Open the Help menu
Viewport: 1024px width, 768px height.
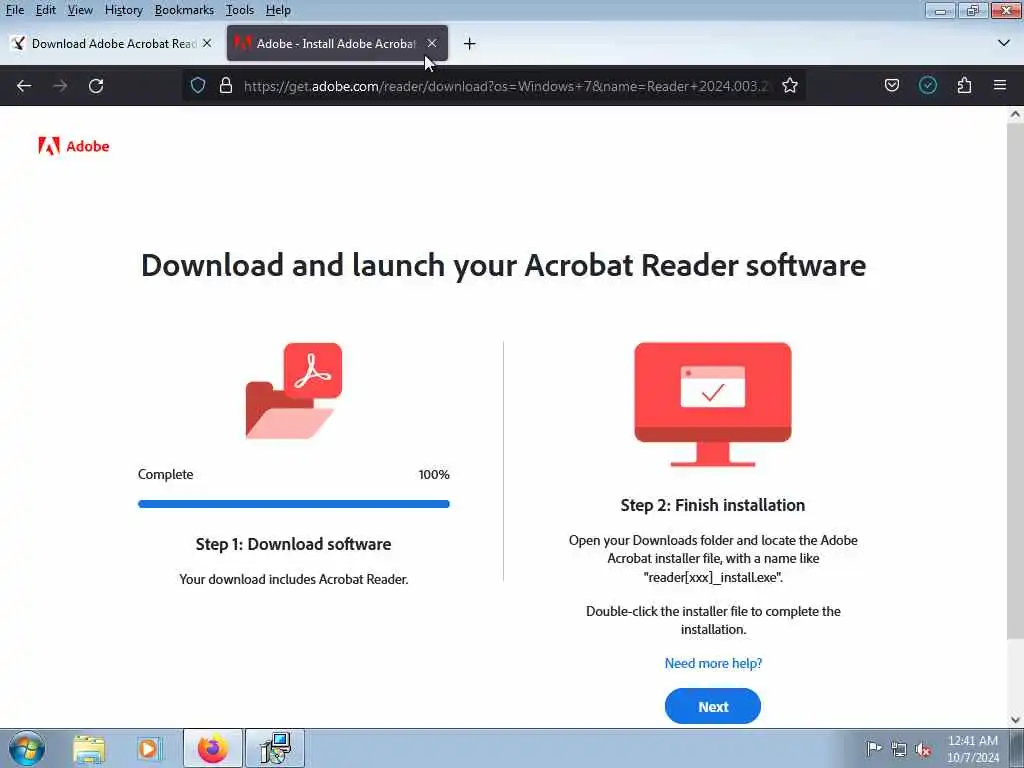(x=278, y=10)
